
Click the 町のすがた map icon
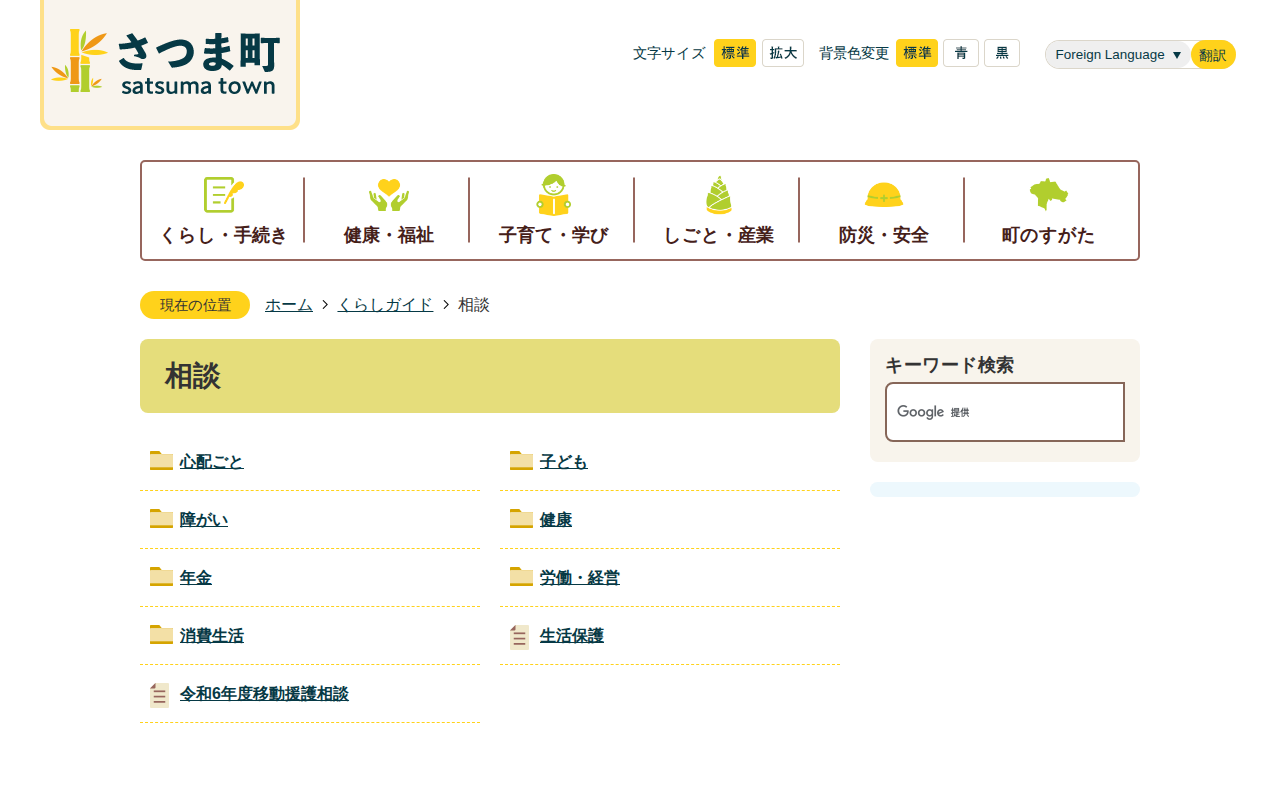[1049, 194]
